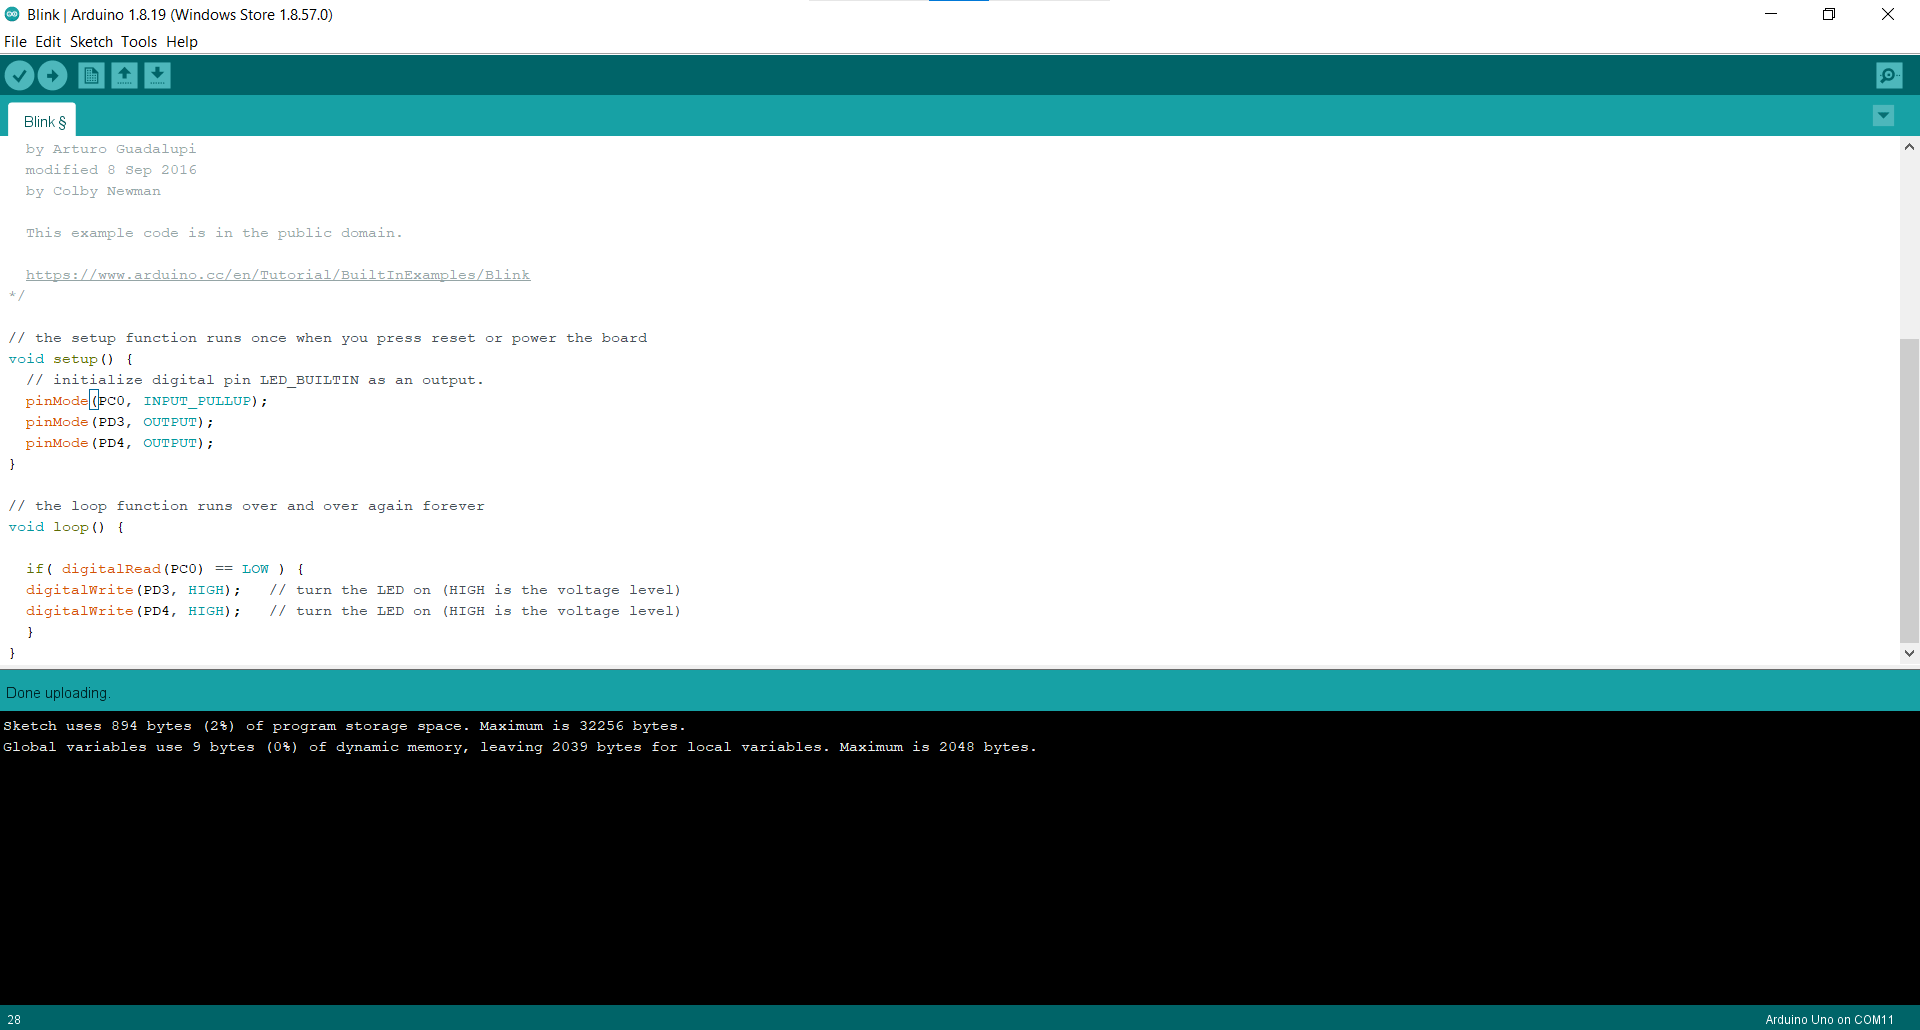Click 'modified 8 Sep 2016' comment line

point(111,170)
